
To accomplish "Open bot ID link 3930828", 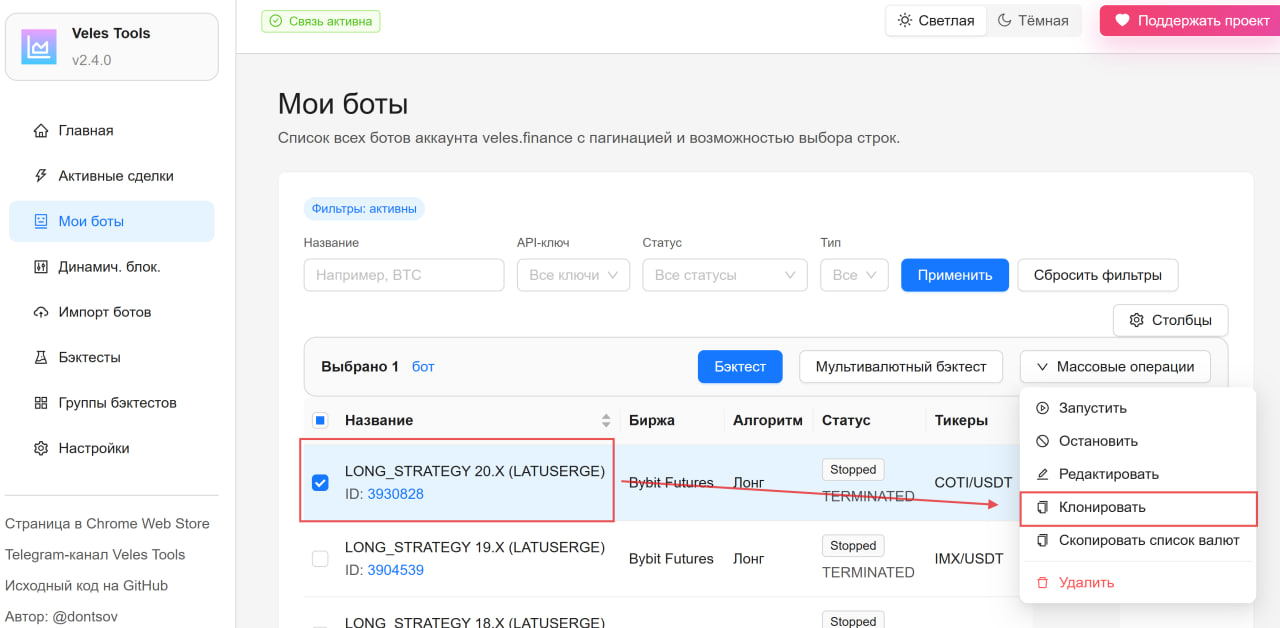I will click(396, 494).
